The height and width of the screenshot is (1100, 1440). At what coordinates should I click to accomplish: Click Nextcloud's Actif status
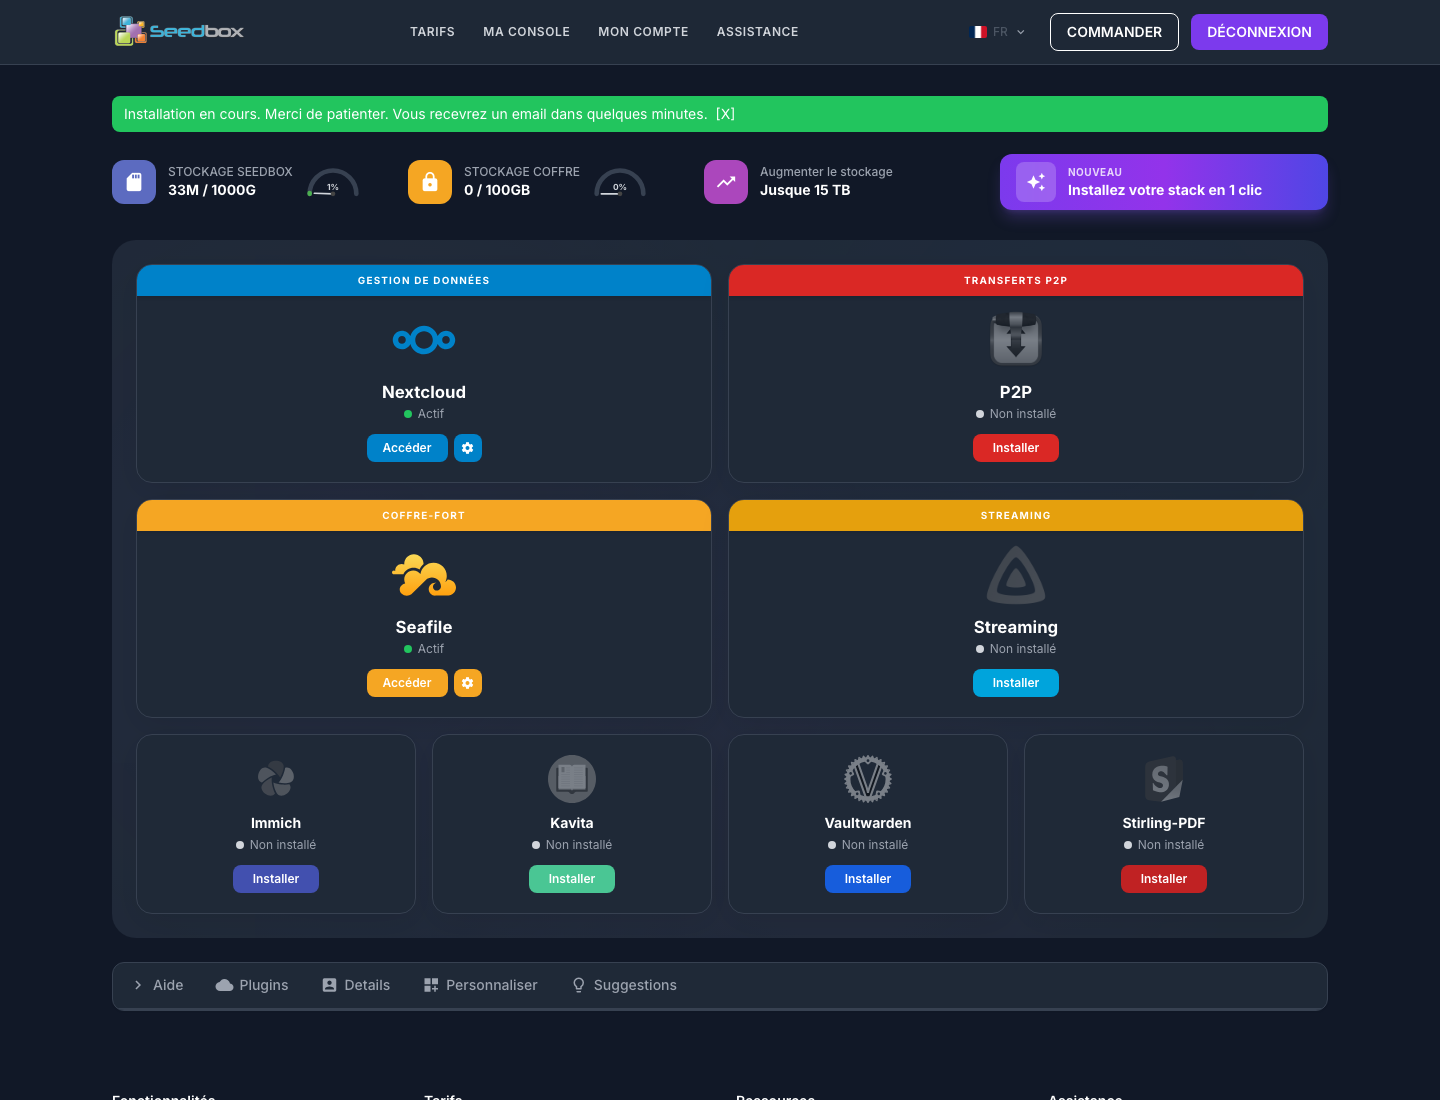click(x=424, y=414)
